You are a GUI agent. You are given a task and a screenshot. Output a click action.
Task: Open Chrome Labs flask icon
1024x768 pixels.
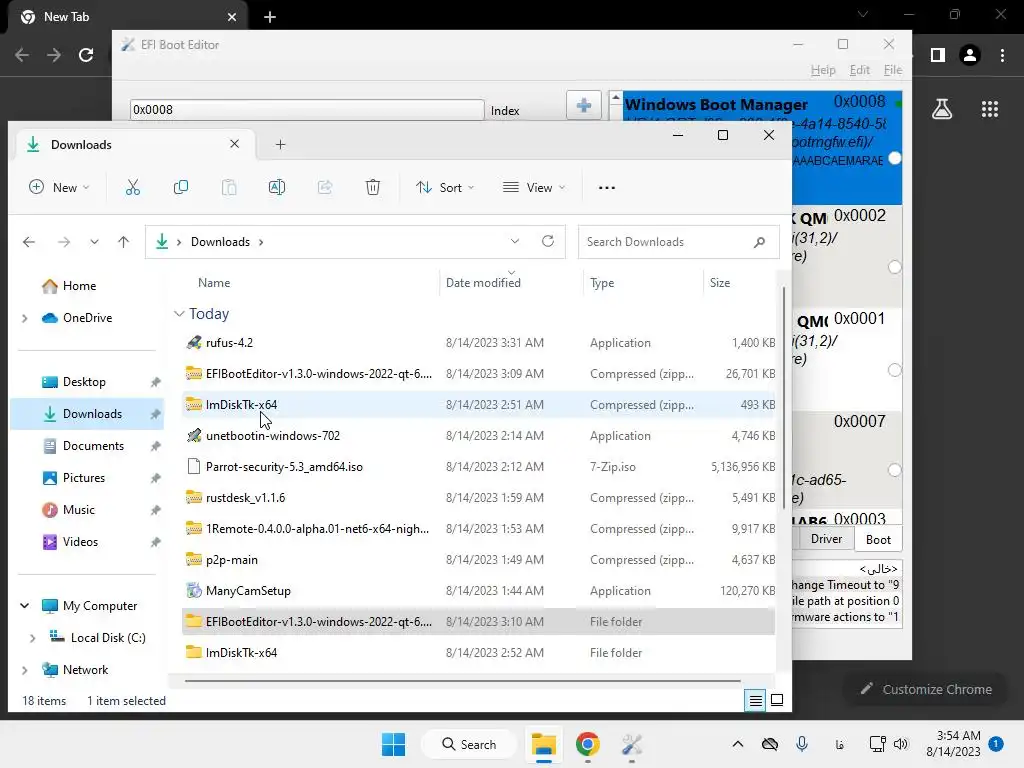(942, 109)
